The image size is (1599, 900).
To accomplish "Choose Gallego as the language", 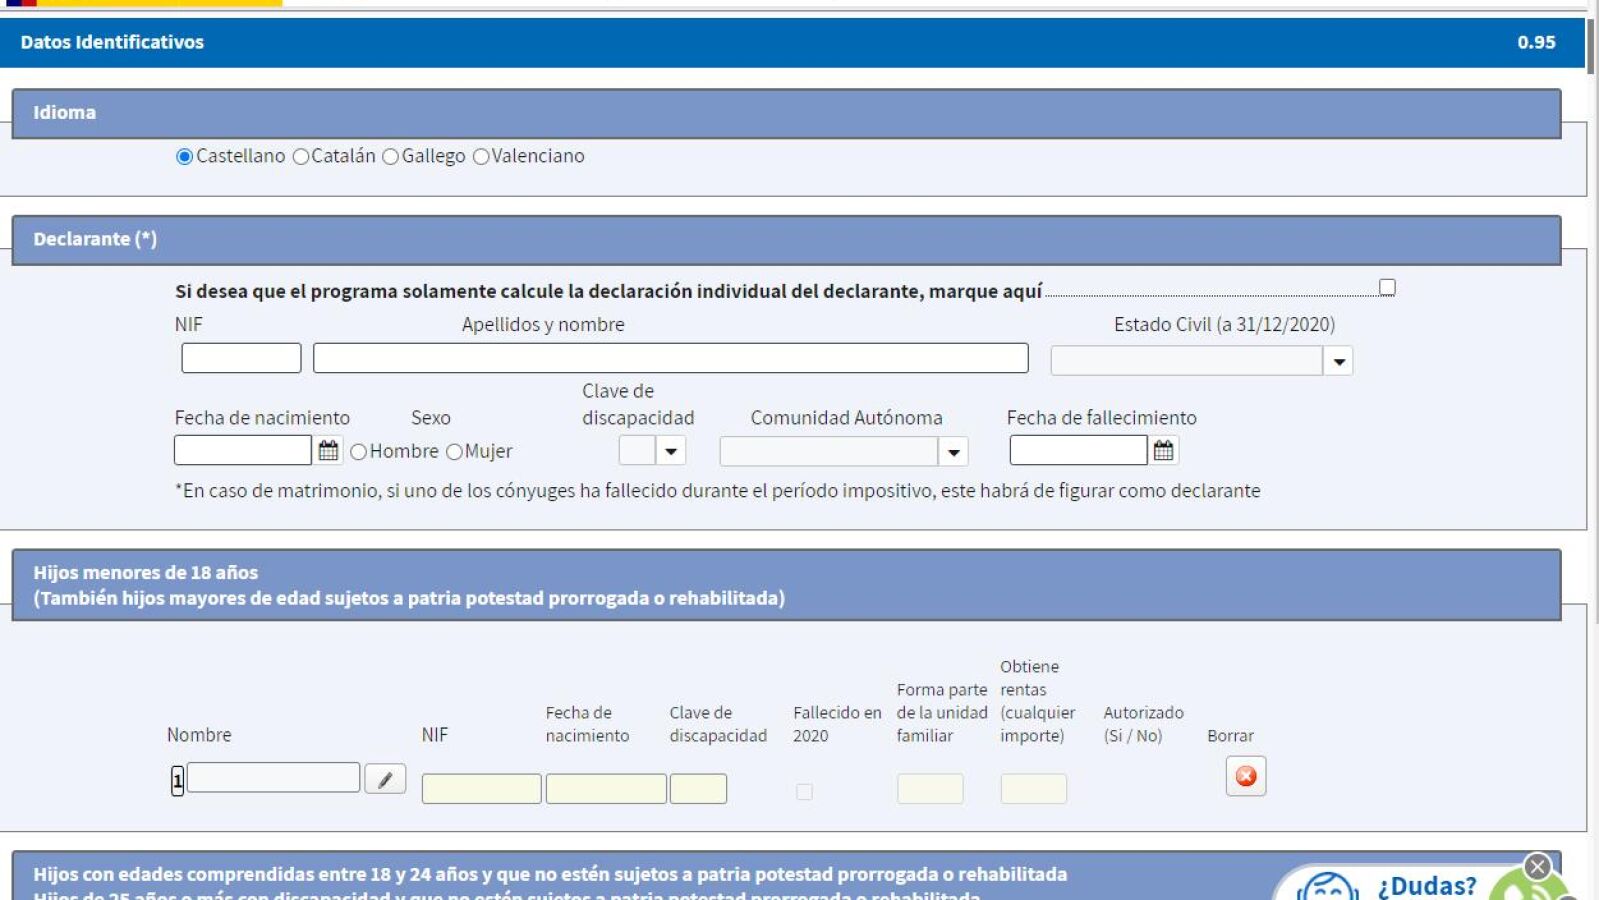I will tap(391, 157).
